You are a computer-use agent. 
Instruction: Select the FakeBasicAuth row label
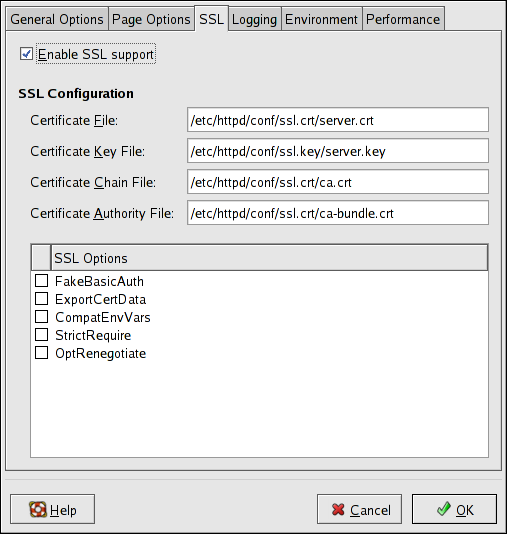(99, 282)
